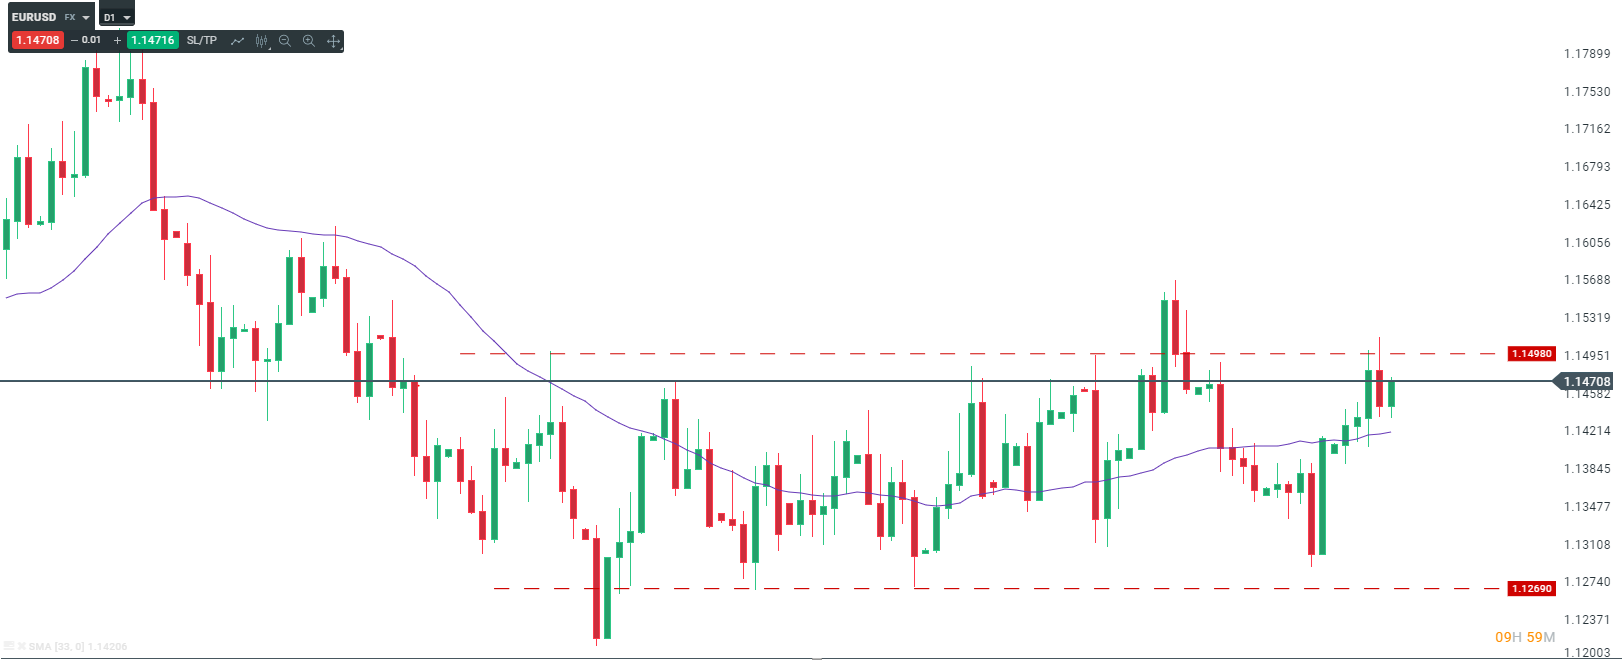The image size is (1624, 660).
Task: Open the drawing tools line icon
Action: click(237, 41)
